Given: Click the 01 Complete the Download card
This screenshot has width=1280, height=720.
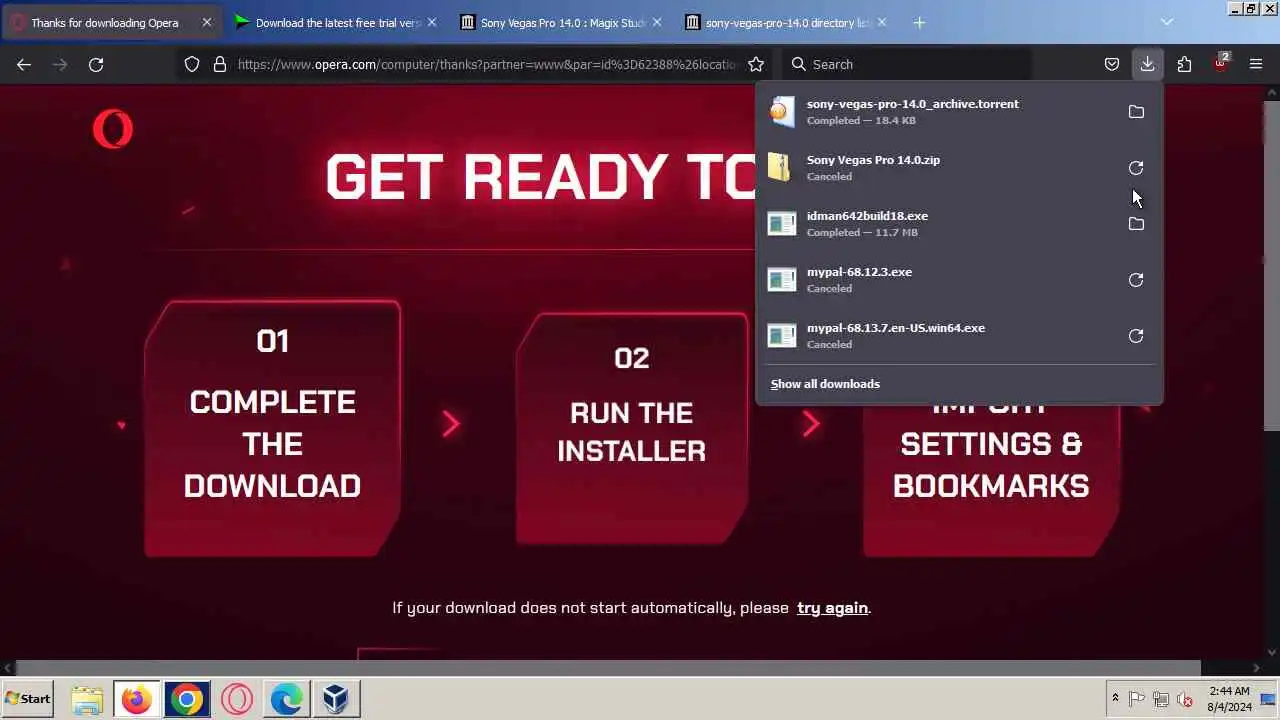Looking at the screenshot, I should point(272,428).
